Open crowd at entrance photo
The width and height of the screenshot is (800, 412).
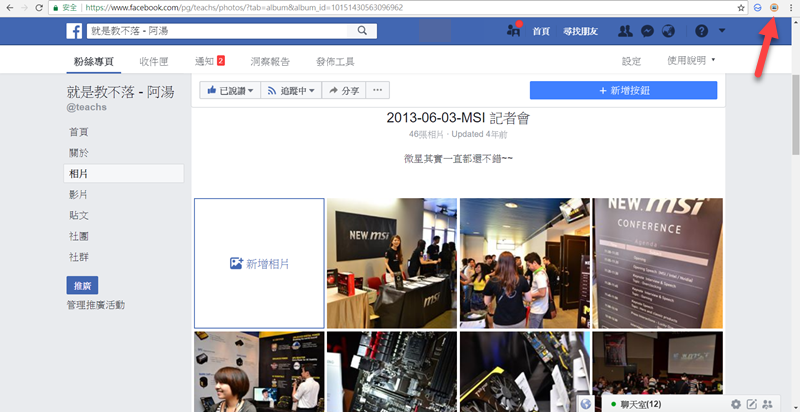[525, 263]
